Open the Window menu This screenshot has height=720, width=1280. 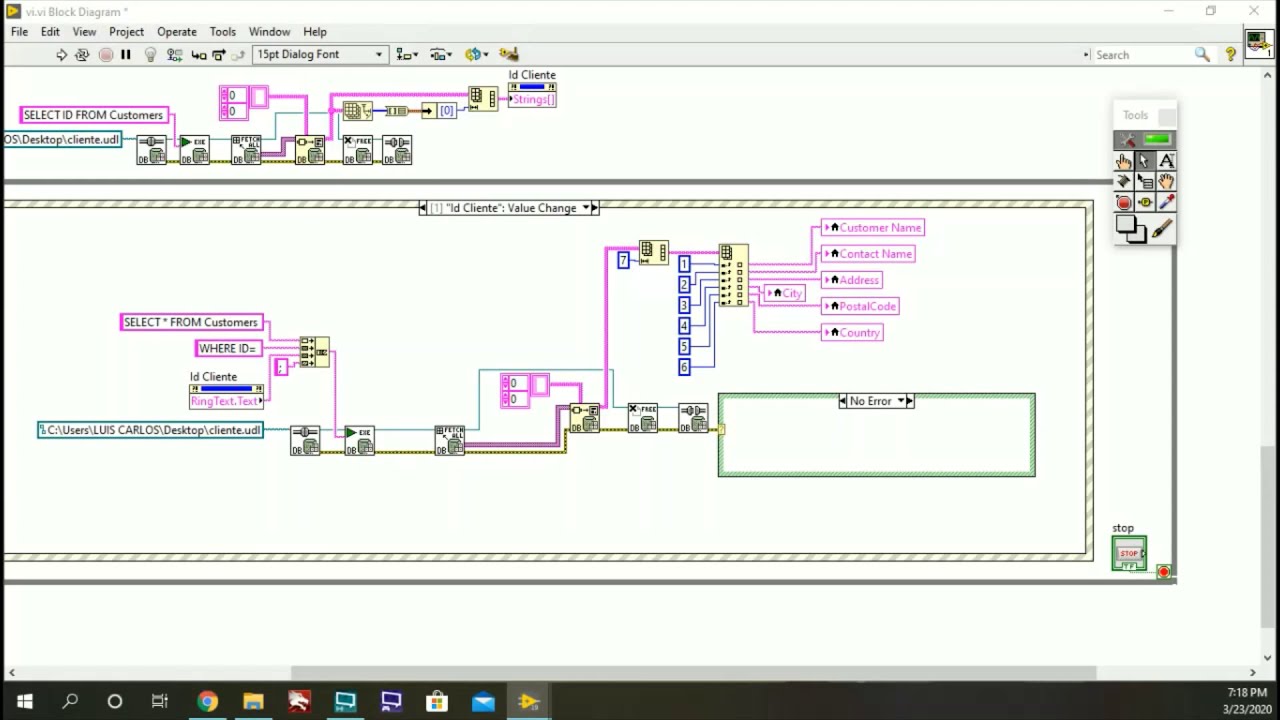point(269,32)
